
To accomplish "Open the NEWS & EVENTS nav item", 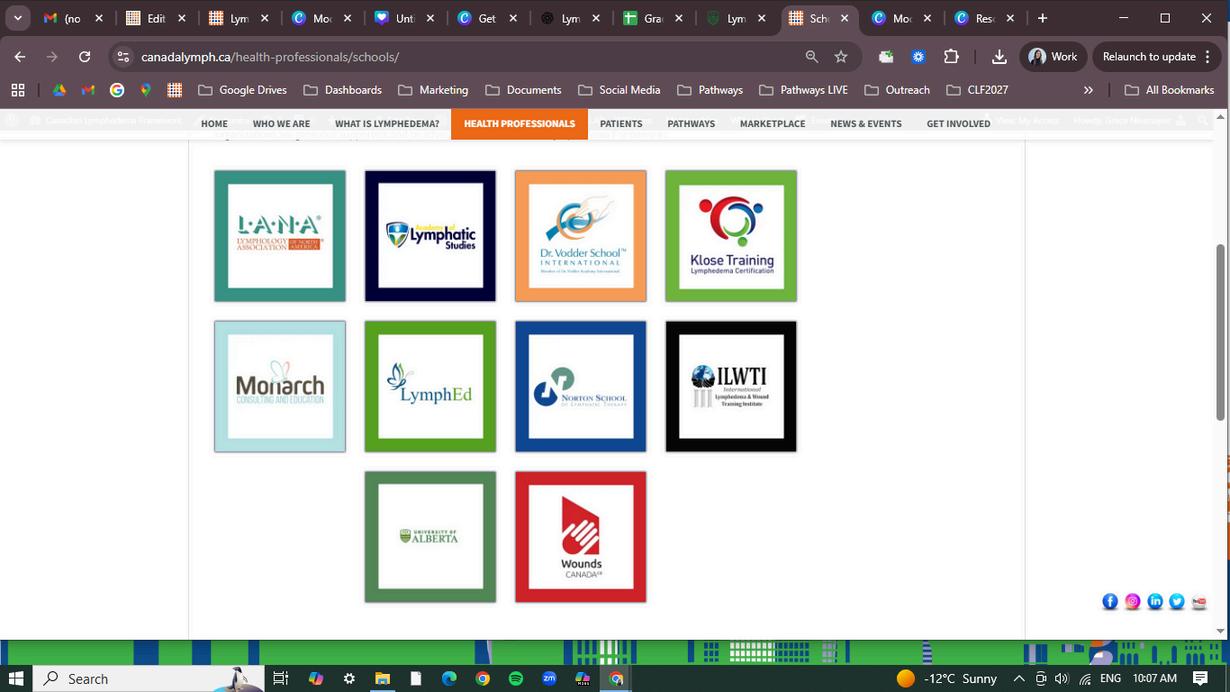I will click(866, 124).
